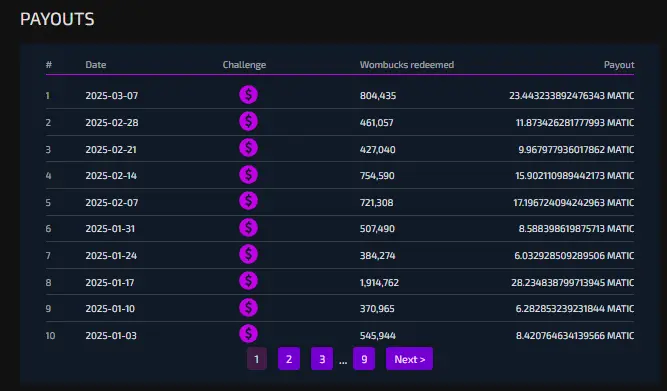The width and height of the screenshot is (667, 391).
Task: Select date 2025-02-14
Action: [111, 176]
